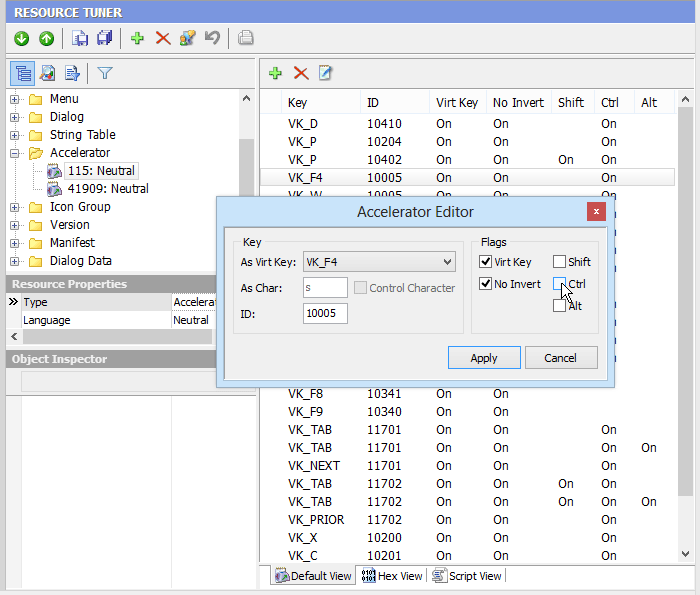This screenshot has height=595, width=700.
Task: Close the Accelerator Editor dialog
Action: (x=596, y=212)
